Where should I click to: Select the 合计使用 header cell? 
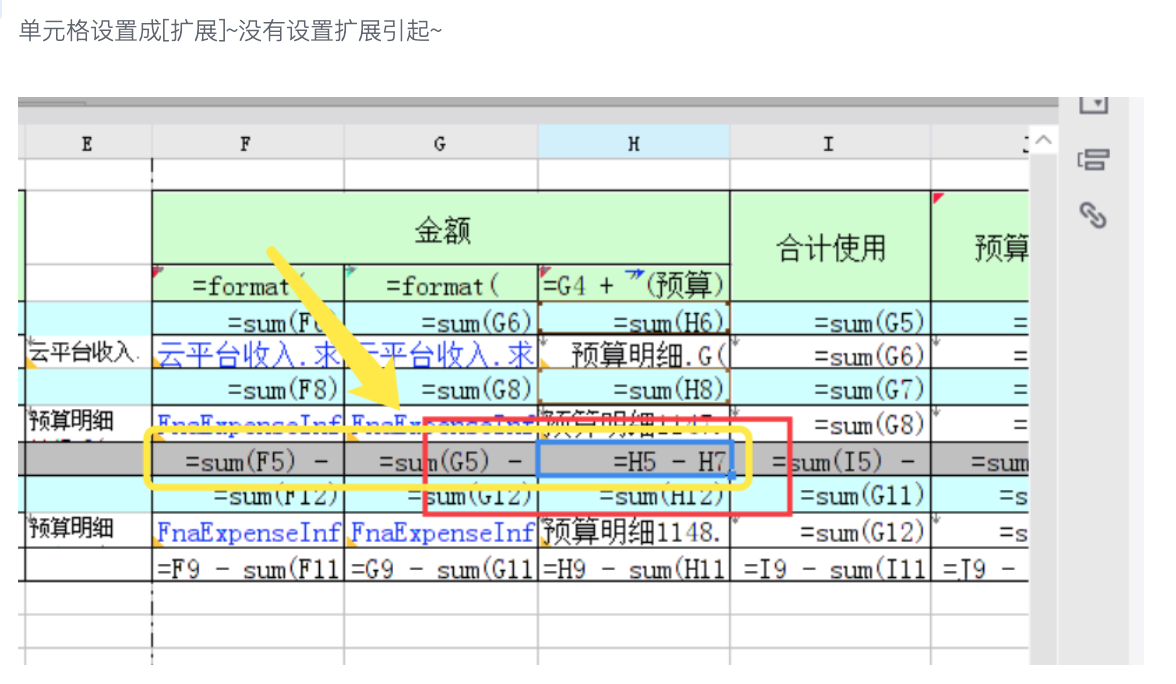(x=830, y=247)
